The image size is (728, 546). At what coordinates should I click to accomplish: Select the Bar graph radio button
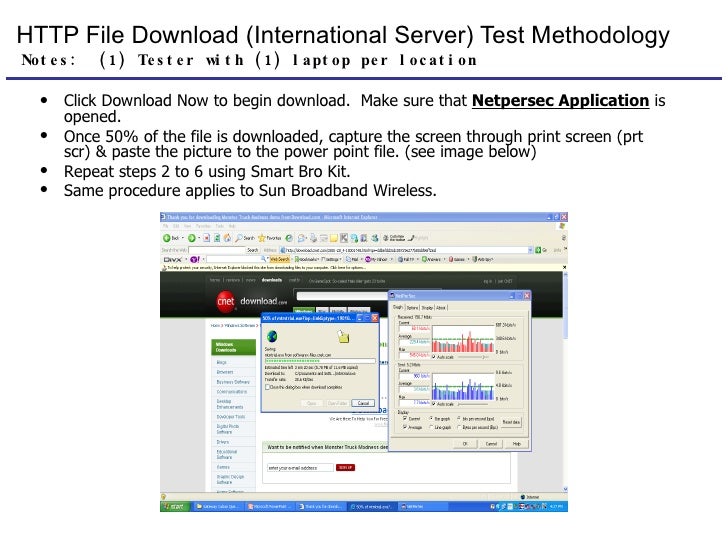click(431, 419)
